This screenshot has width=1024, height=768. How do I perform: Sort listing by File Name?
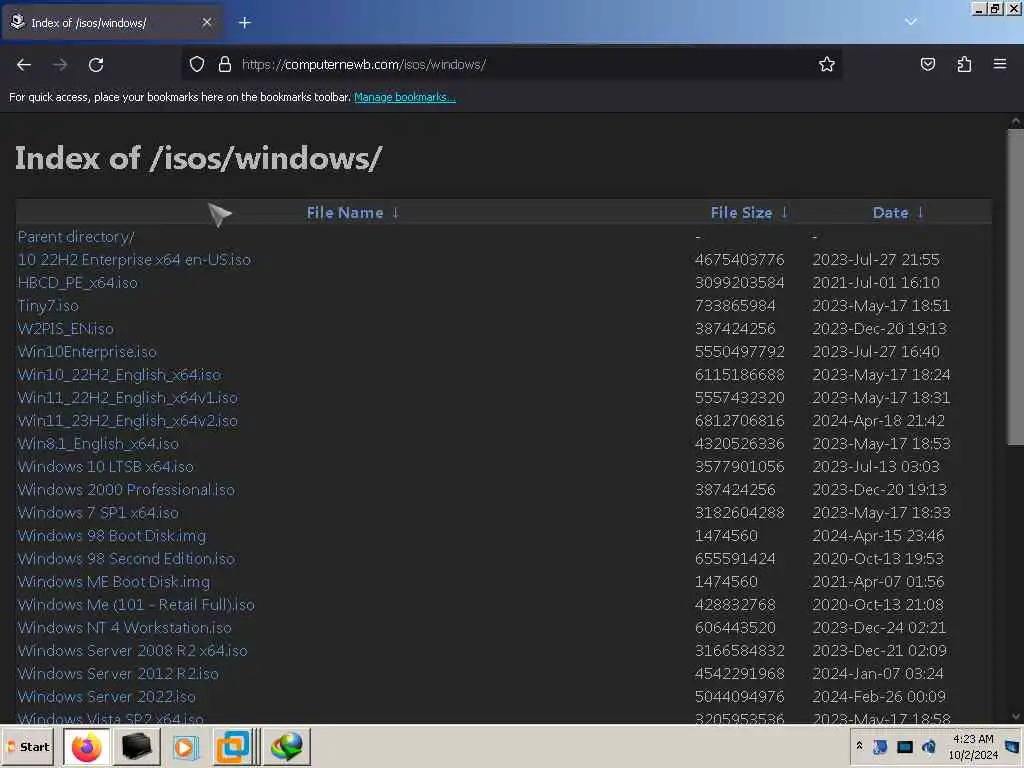[x=345, y=213]
